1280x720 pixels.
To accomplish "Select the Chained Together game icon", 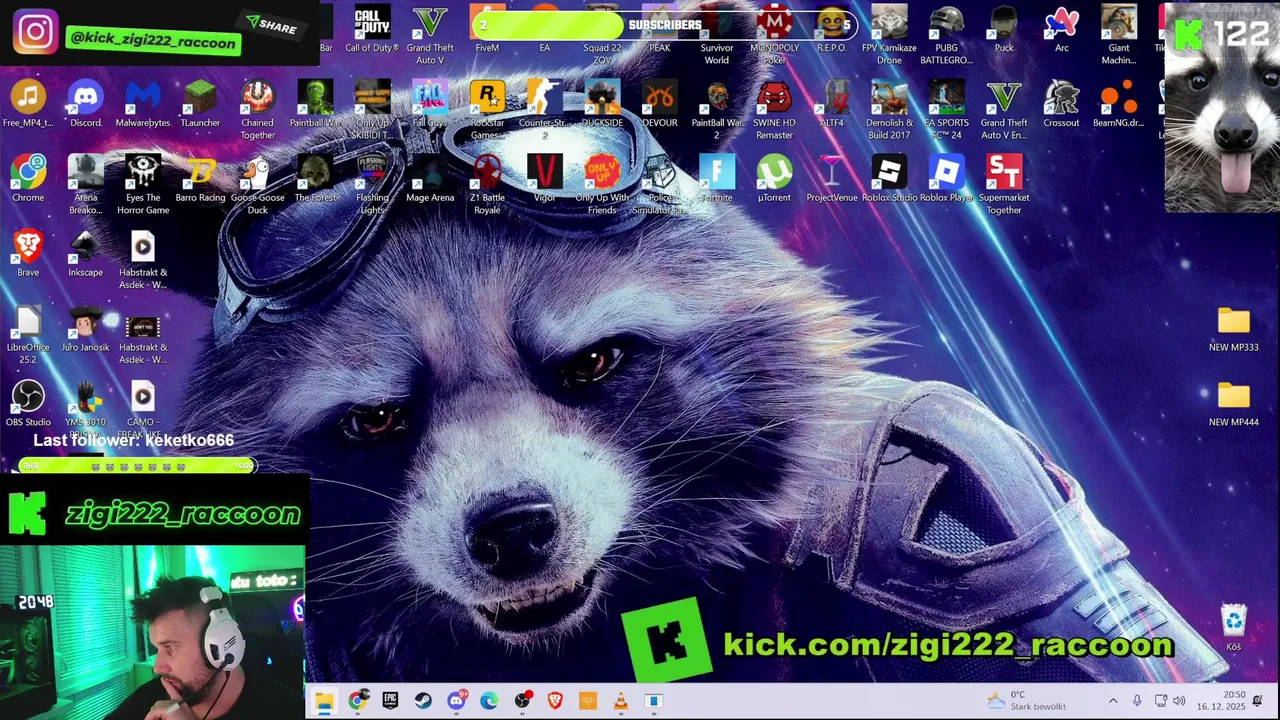I will click(x=257, y=110).
